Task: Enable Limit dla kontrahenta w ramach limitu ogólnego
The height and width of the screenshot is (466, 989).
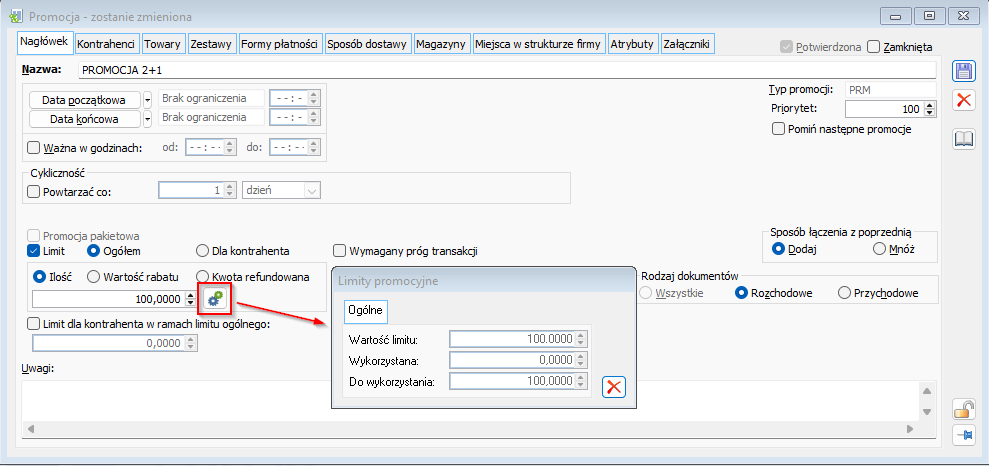Action: point(33,324)
